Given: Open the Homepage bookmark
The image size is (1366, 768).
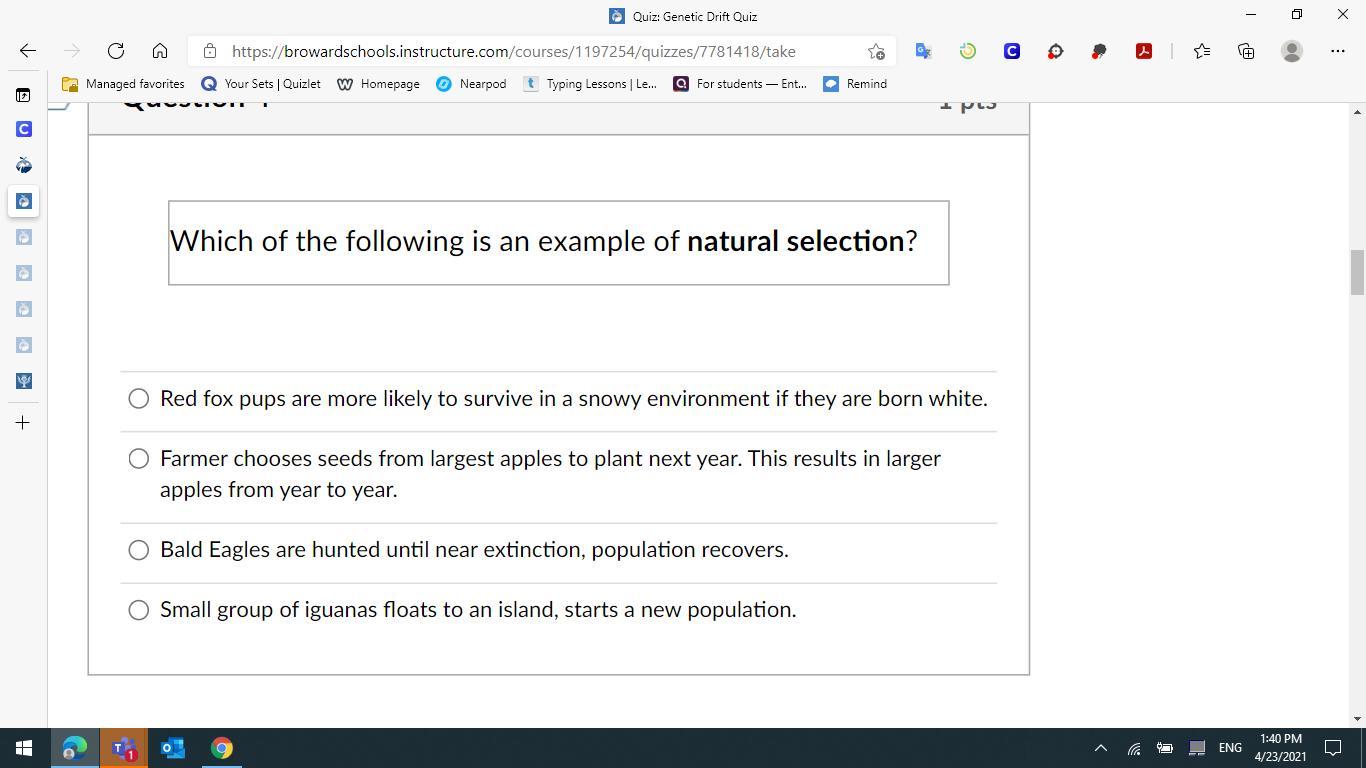Looking at the screenshot, I should [378, 84].
